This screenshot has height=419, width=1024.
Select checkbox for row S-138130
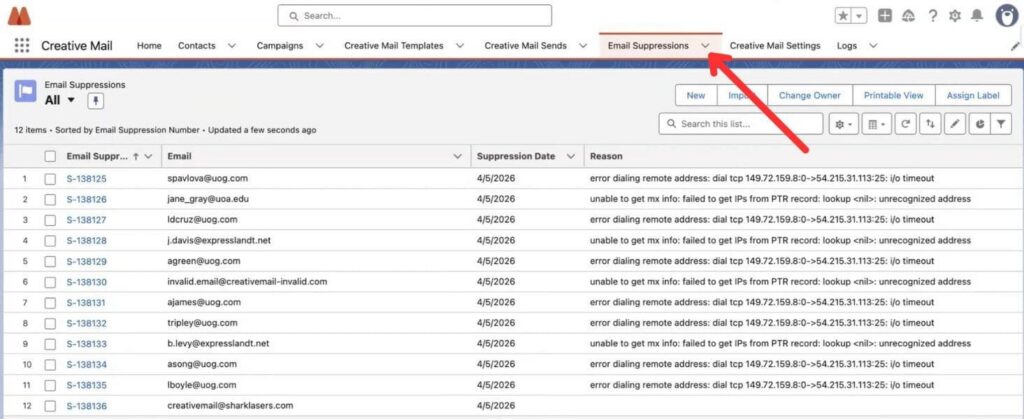click(x=50, y=283)
